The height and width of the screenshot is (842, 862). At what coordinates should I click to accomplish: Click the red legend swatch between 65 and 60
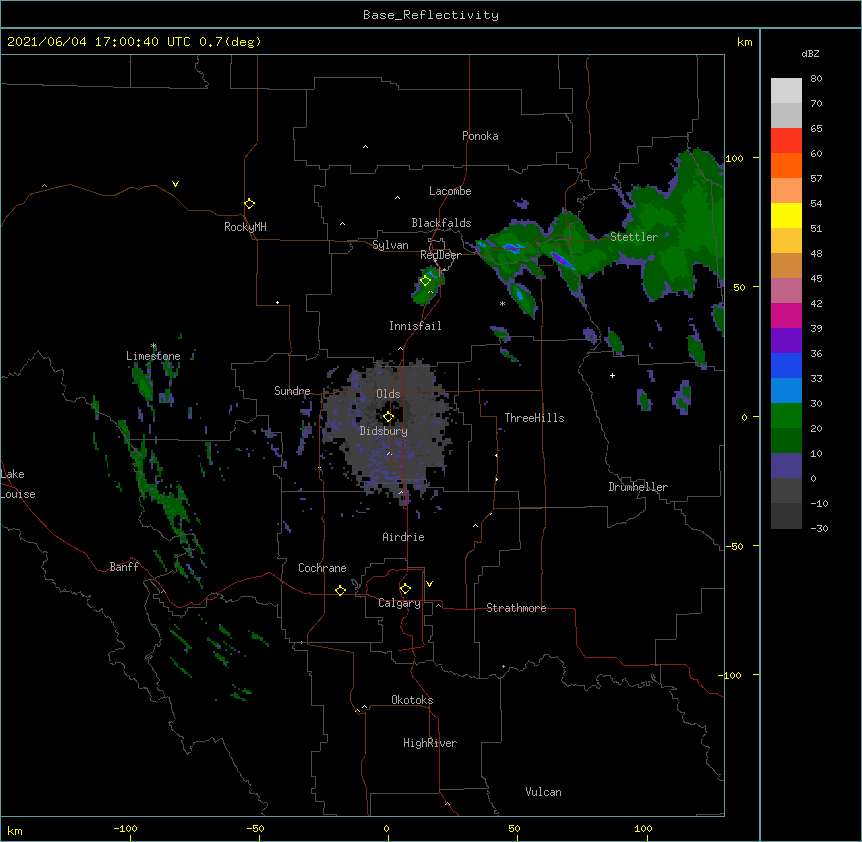point(786,141)
